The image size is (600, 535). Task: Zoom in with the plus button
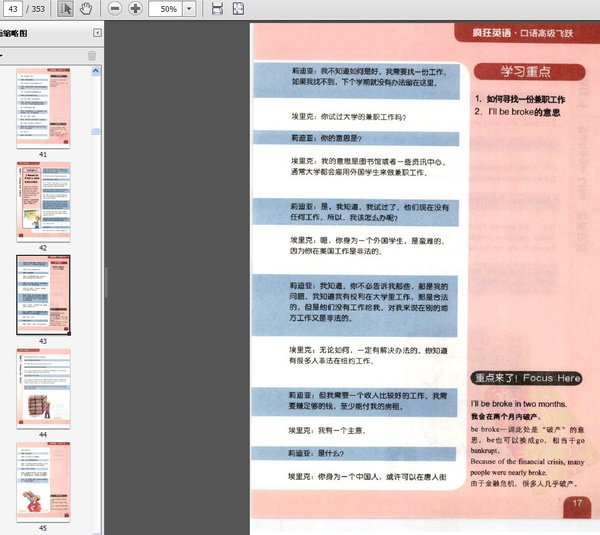(x=135, y=8)
